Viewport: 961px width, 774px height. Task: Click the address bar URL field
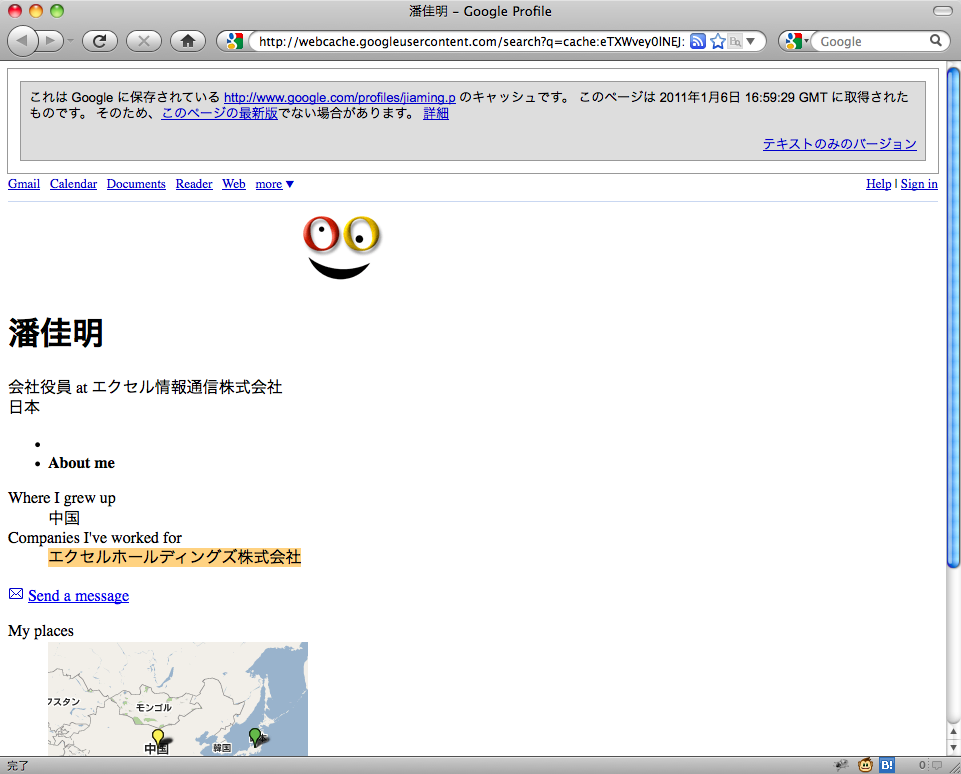click(471, 42)
